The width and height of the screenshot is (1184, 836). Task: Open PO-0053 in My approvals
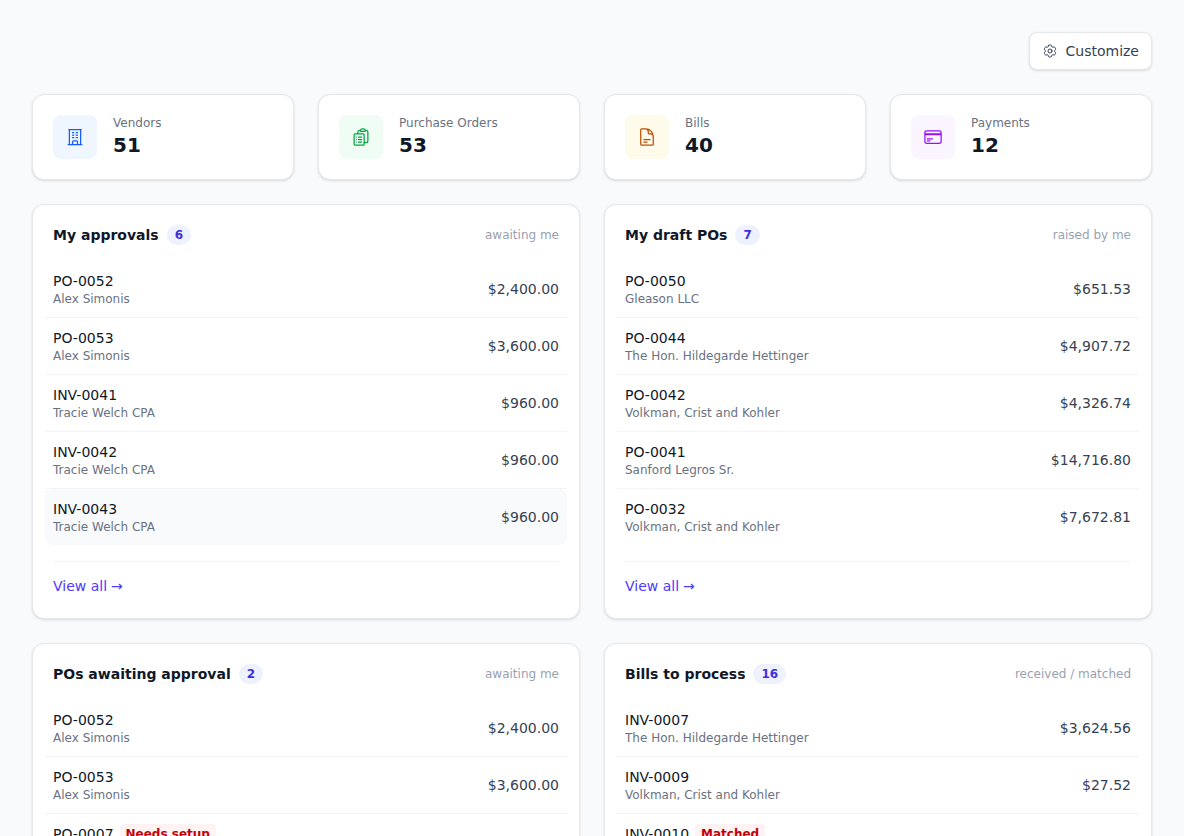coord(306,346)
